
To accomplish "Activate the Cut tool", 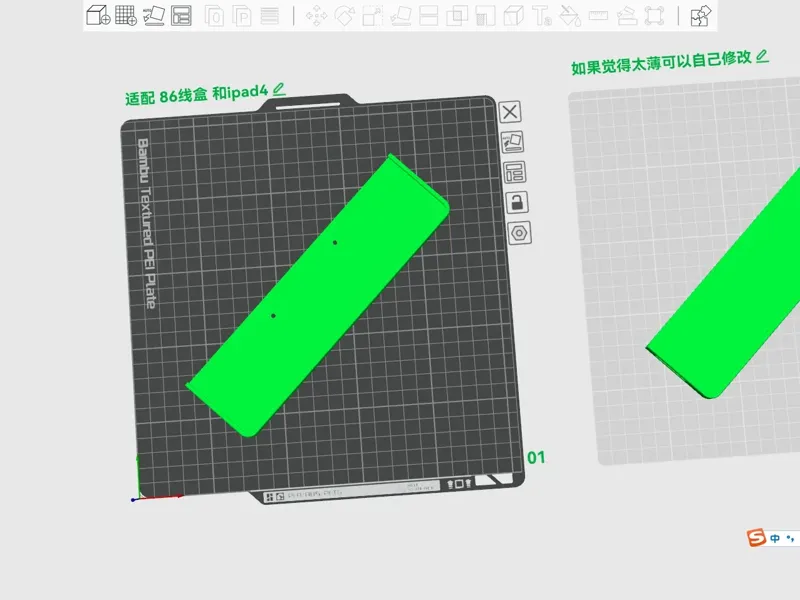I will [x=429, y=16].
